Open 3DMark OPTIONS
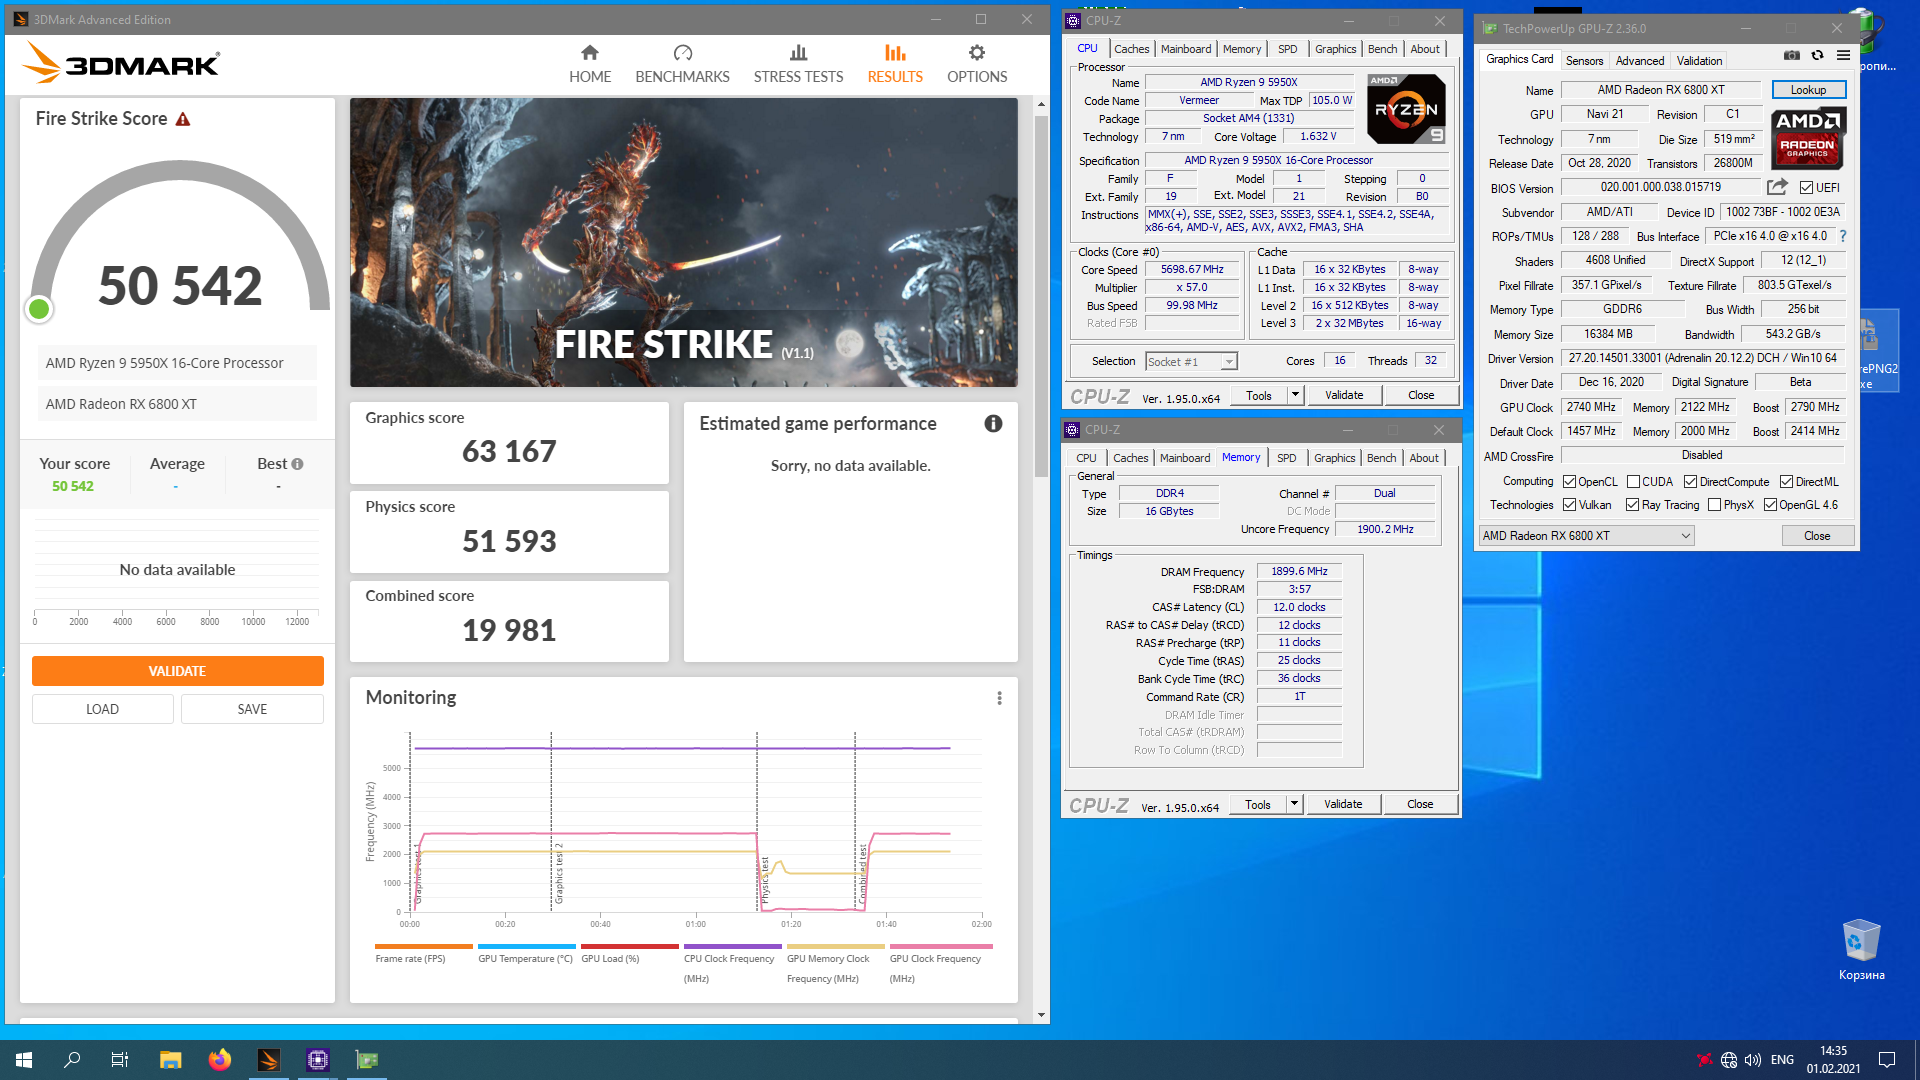Screen dimensions: 1920x1080 (x=977, y=64)
